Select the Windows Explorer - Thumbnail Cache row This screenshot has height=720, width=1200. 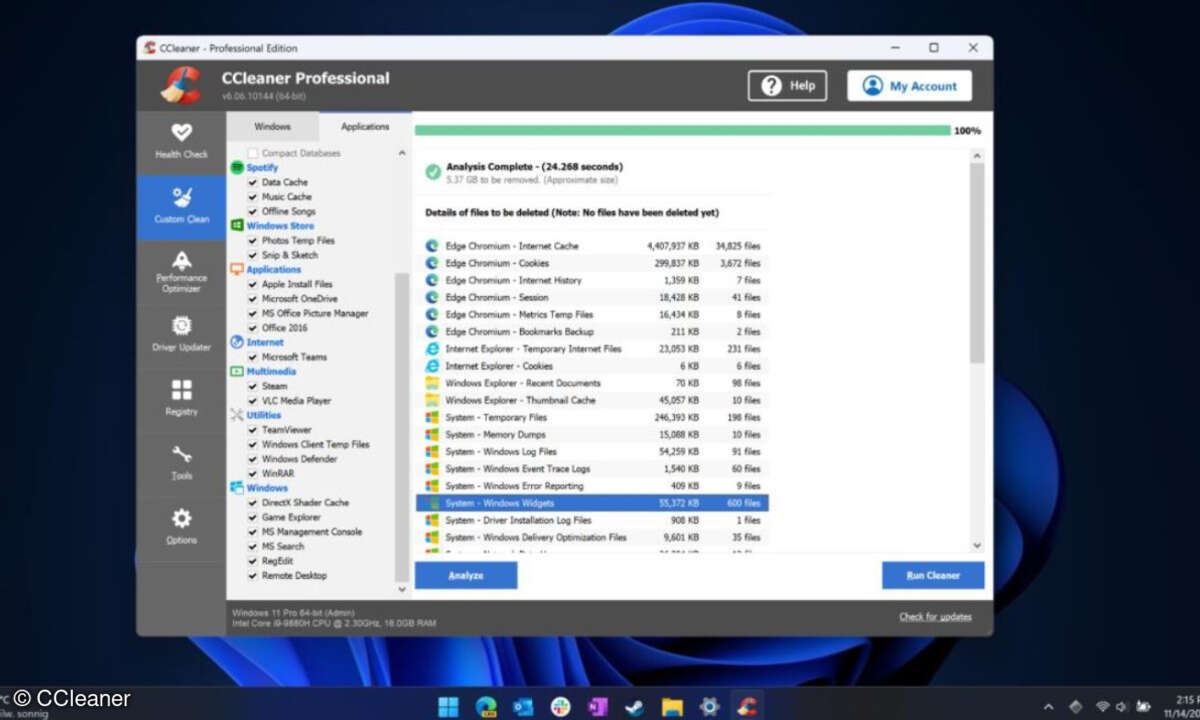point(592,400)
